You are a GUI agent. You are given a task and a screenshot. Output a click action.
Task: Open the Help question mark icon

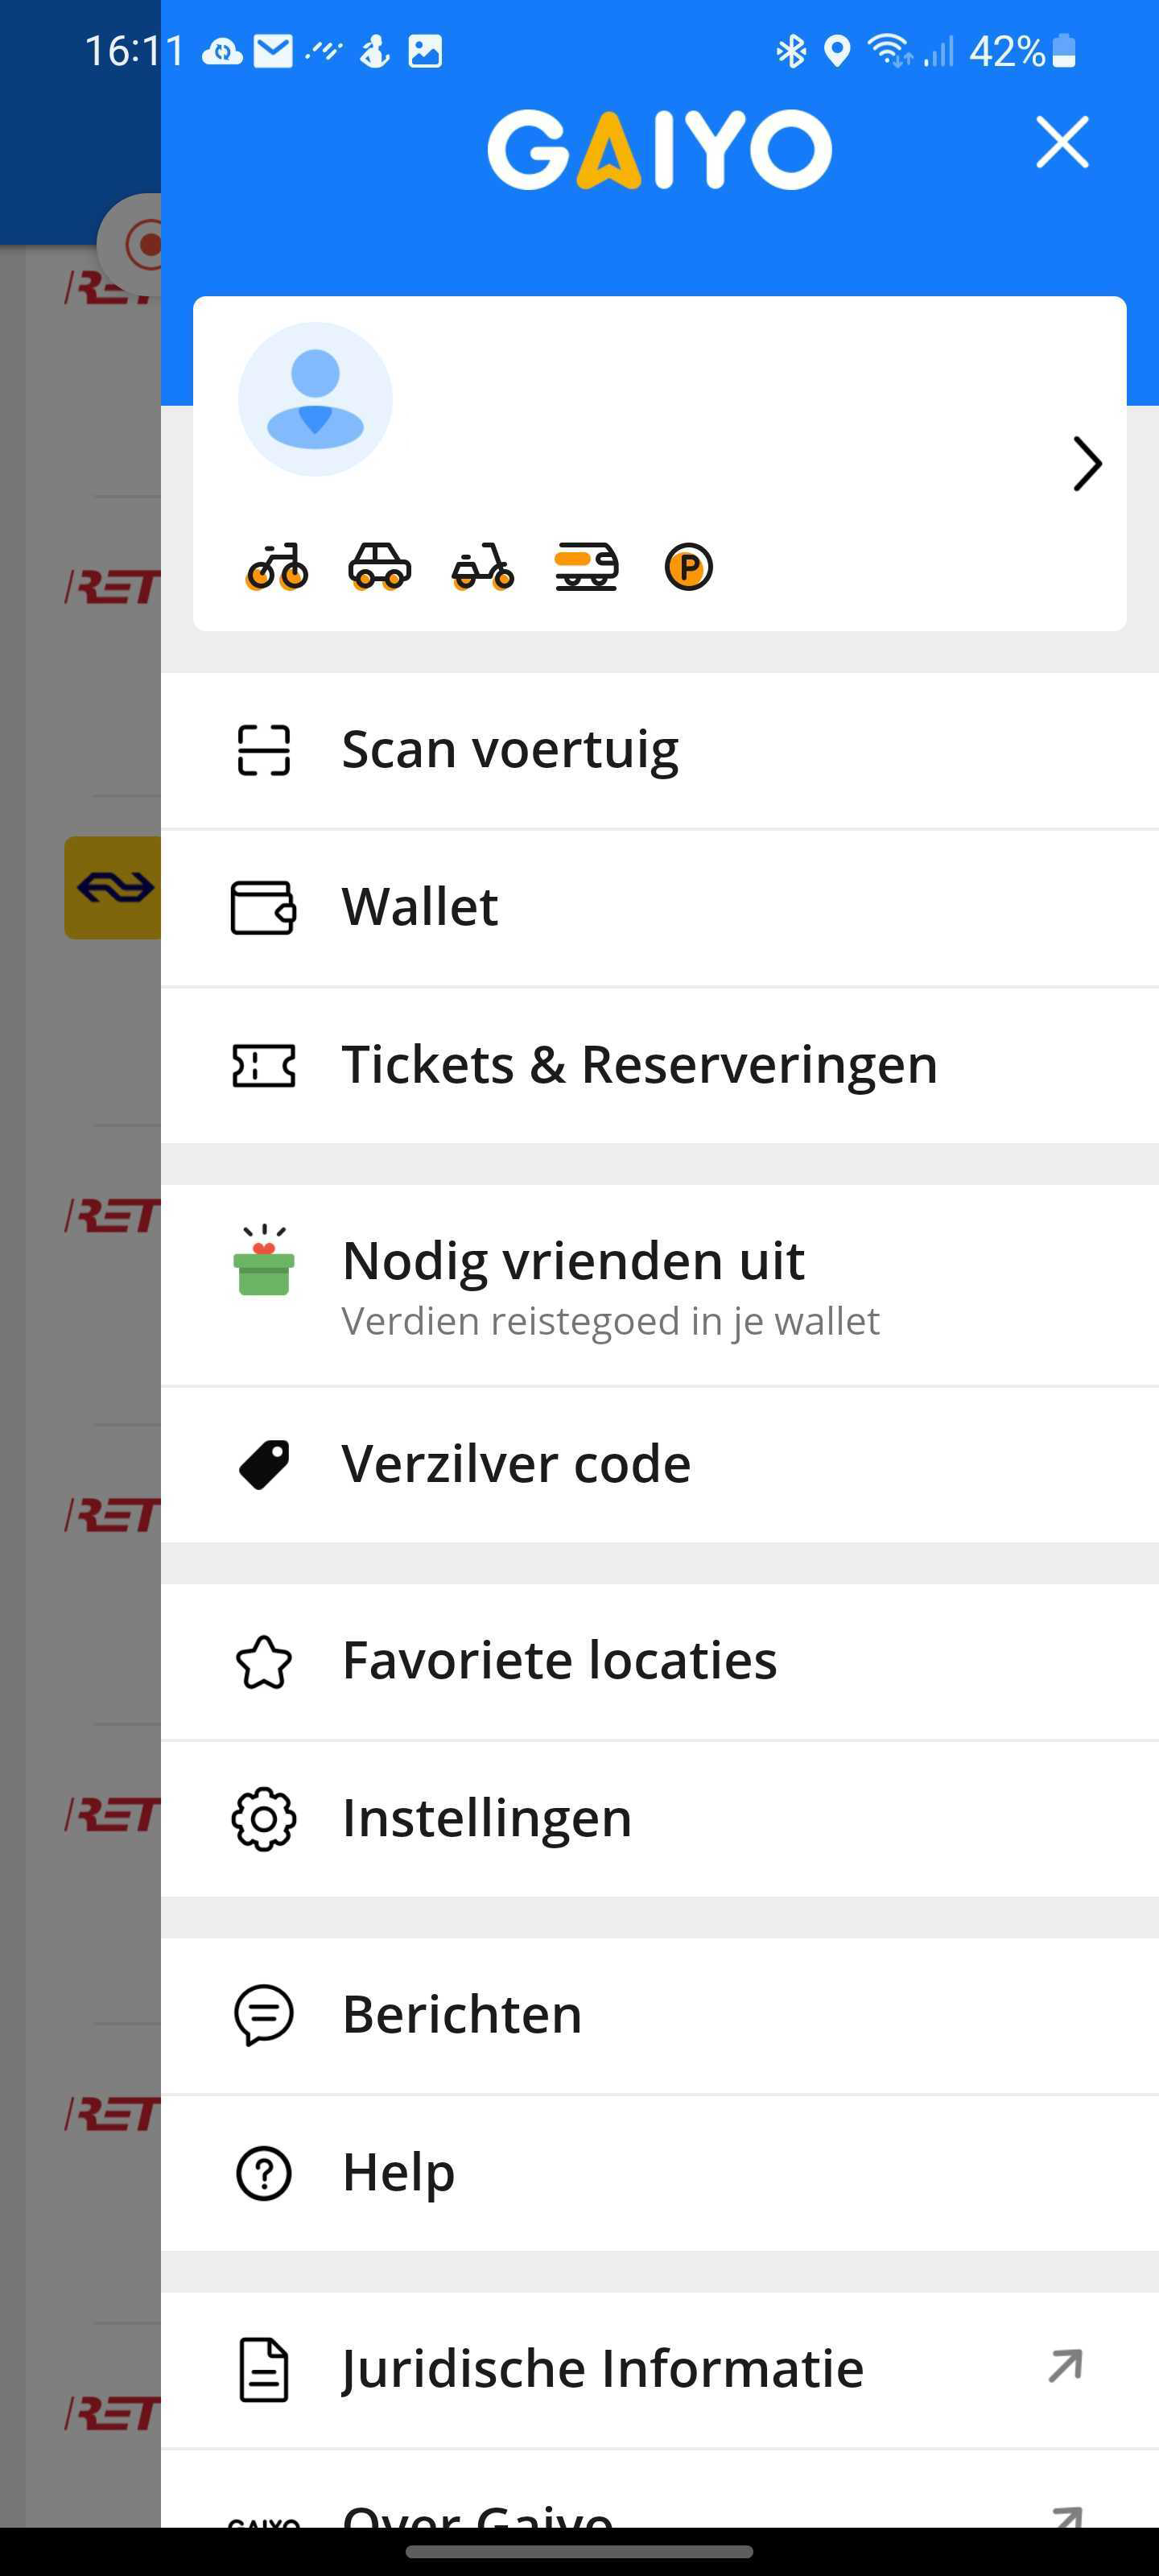tap(264, 2173)
